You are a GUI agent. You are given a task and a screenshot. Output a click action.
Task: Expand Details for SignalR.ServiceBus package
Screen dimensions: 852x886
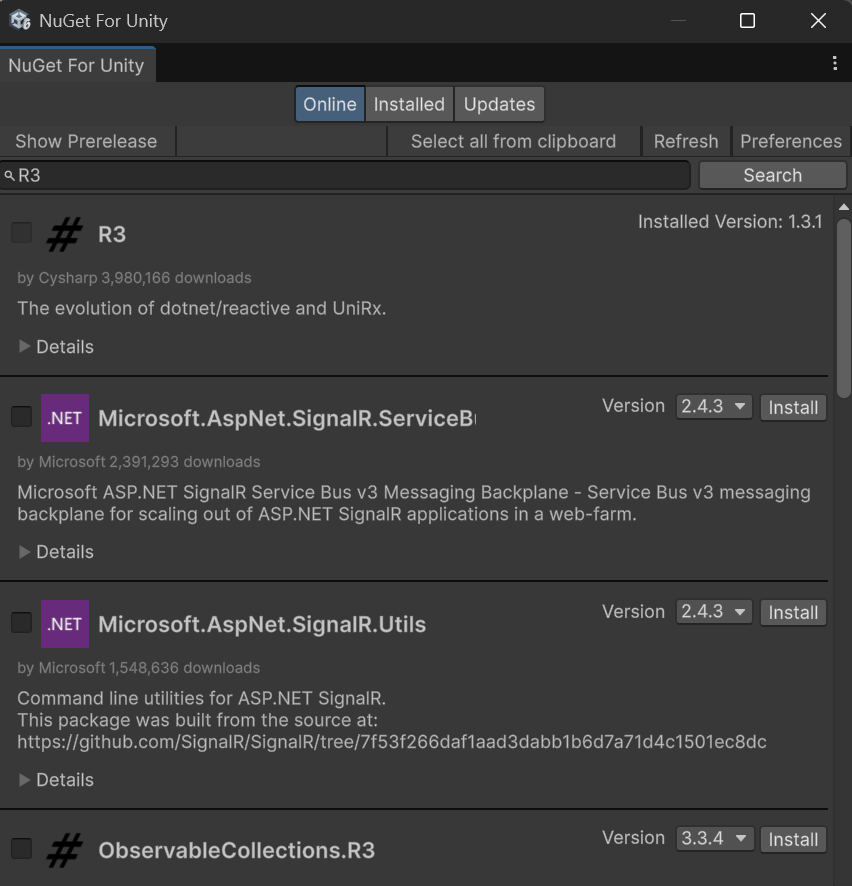tap(56, 551)
